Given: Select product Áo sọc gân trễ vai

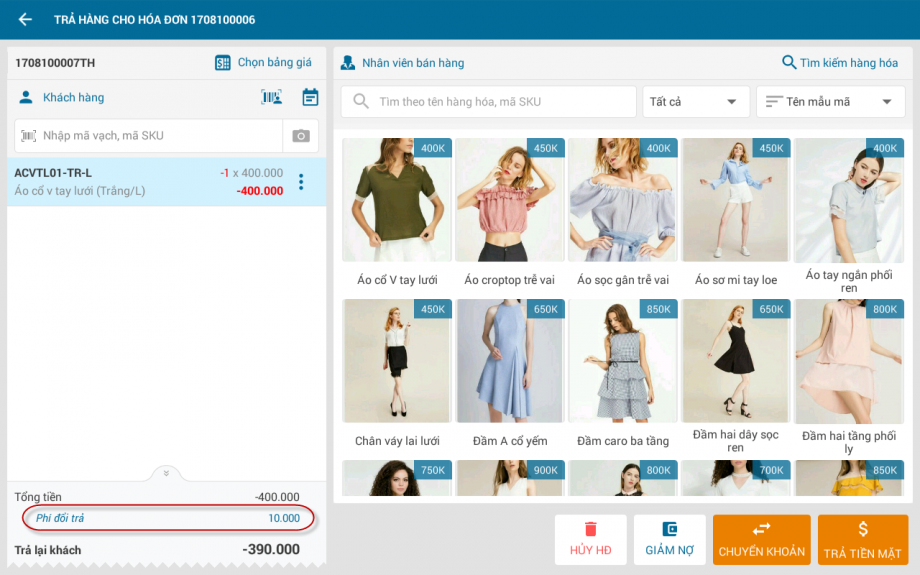Looking at the screenshot, I should click(x=623, y=212).
